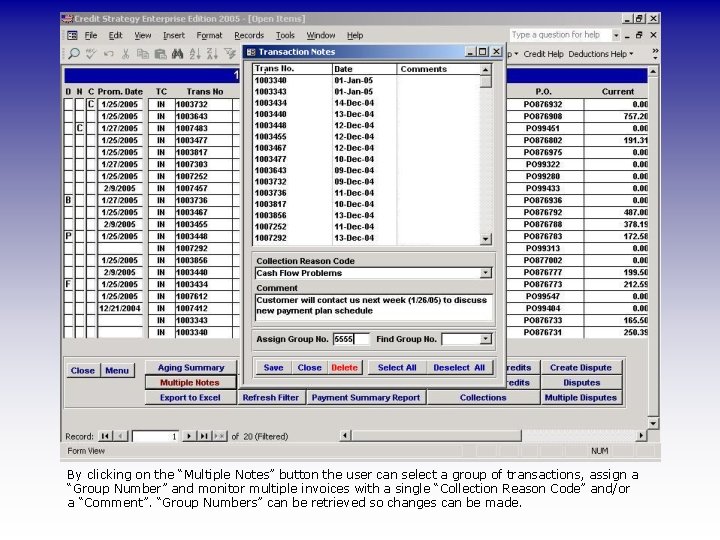Toggle the C column box for 1003732

pos(91,104)
